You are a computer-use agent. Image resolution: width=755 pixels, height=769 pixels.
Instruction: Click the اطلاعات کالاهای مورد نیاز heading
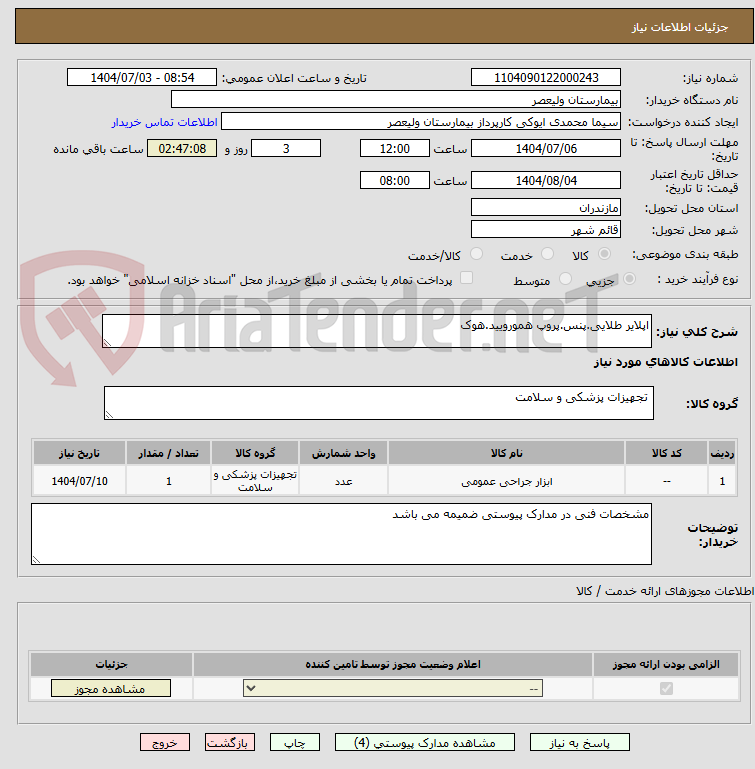[x=666, y=362]
